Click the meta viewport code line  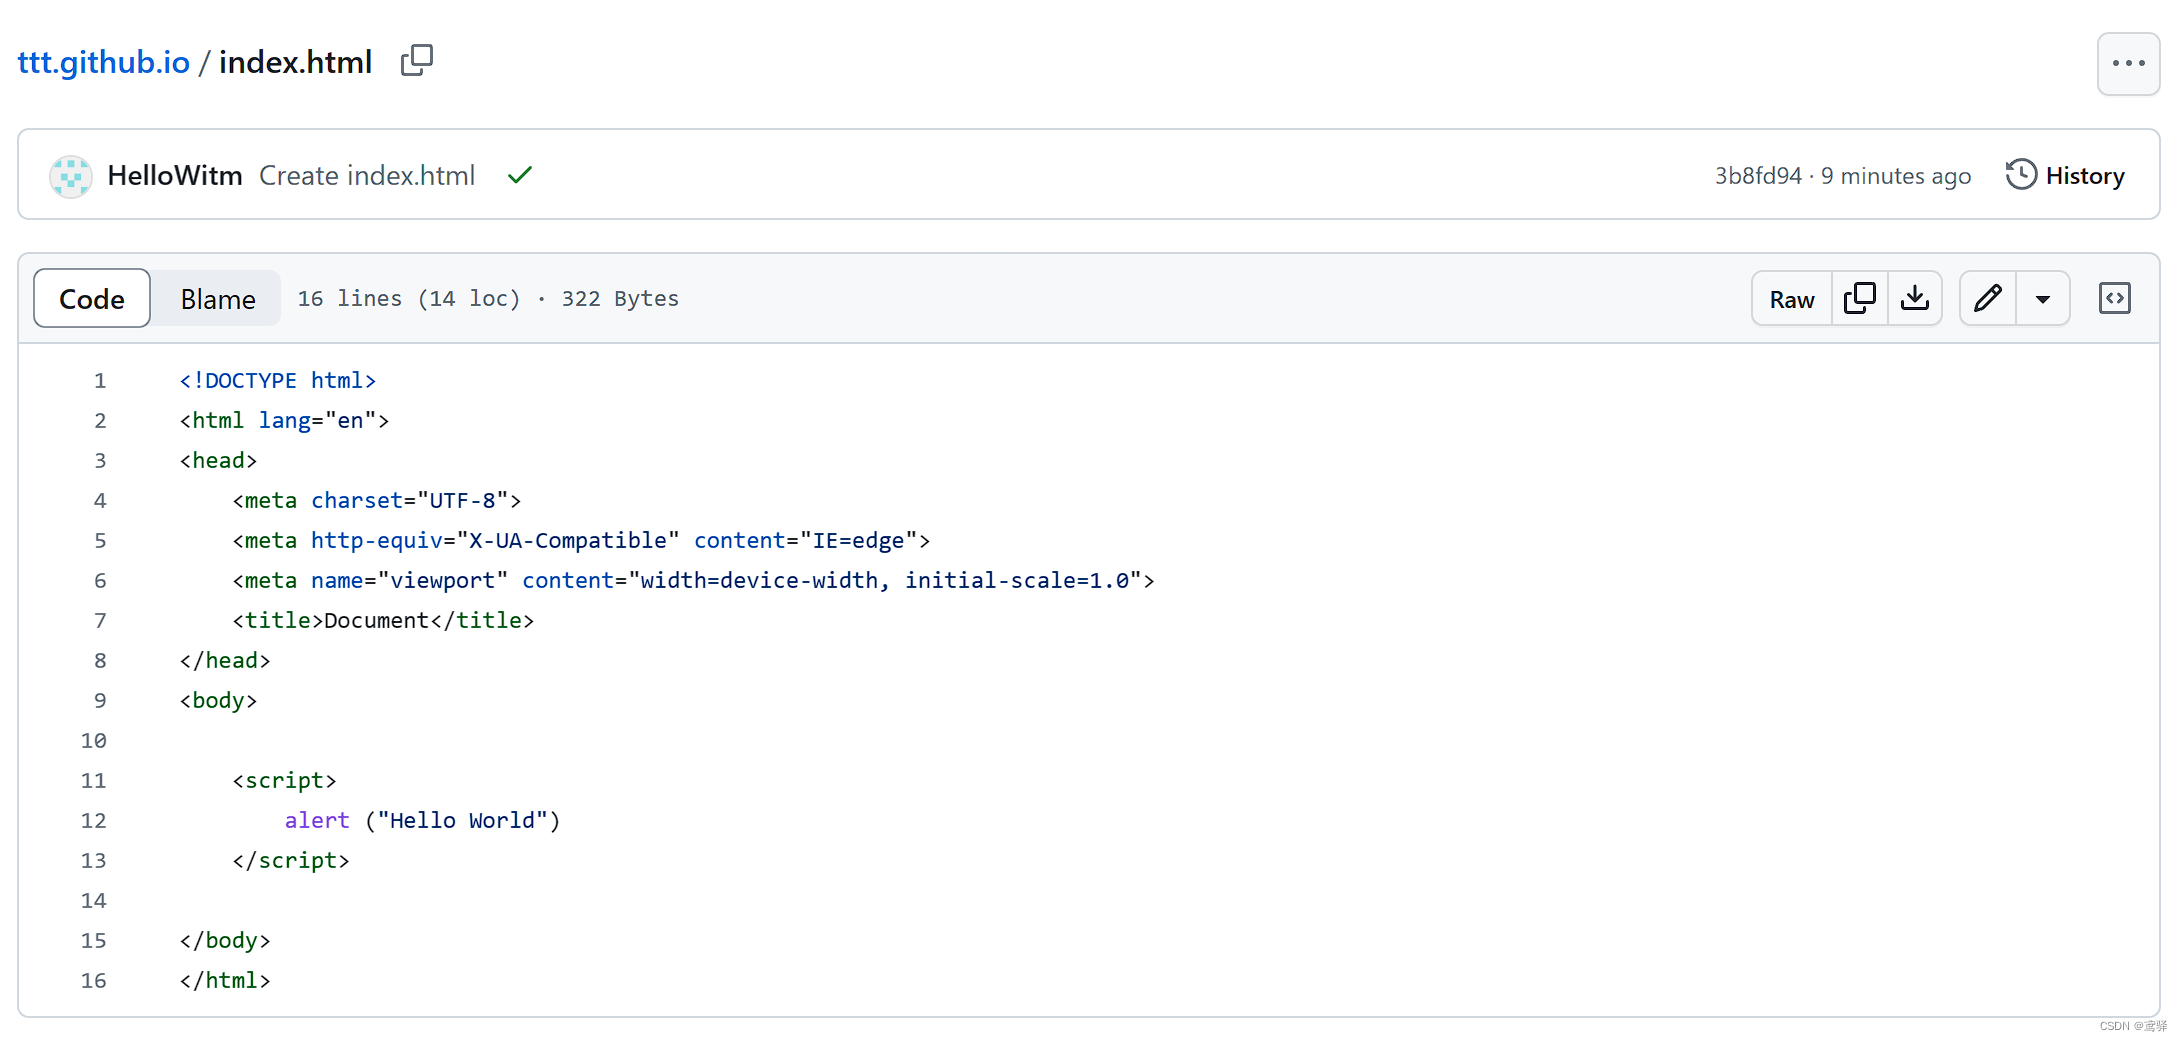click(x=693, y=580)
